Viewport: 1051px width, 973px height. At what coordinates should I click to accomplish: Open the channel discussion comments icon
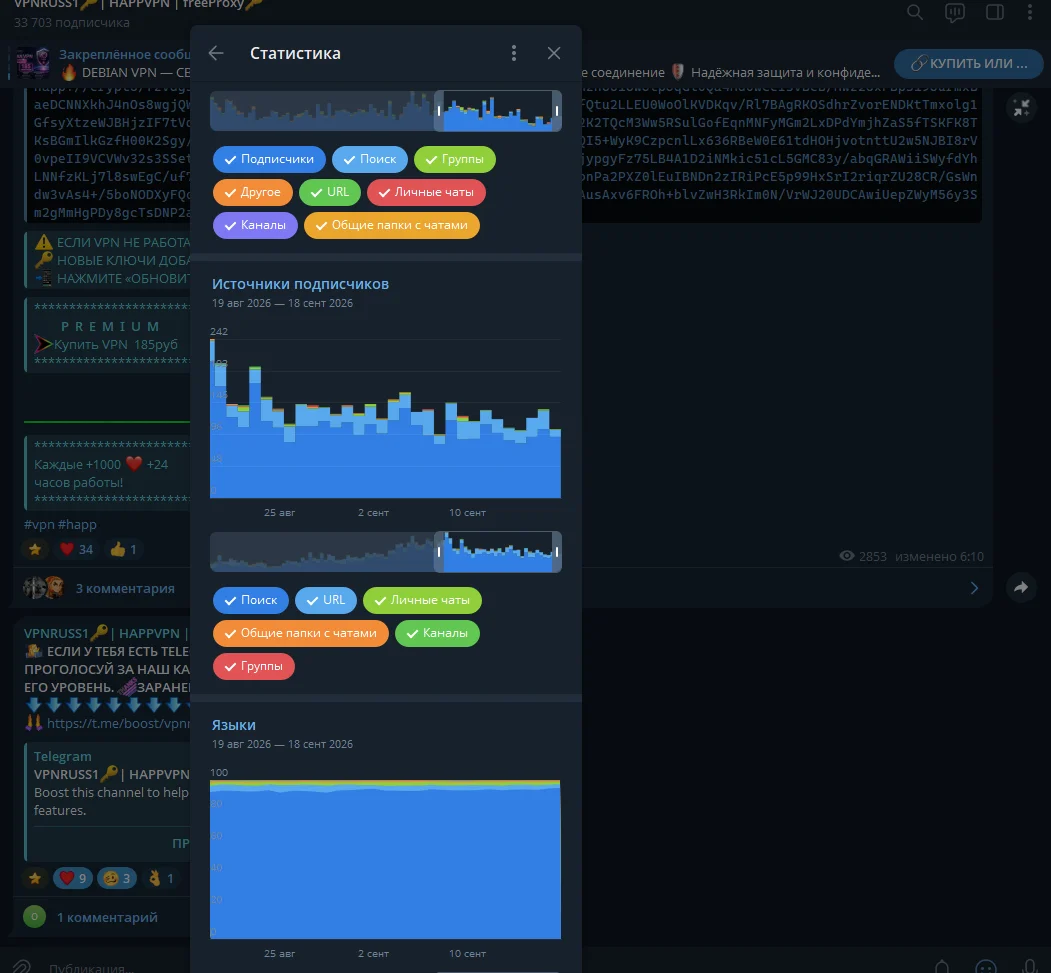click(x=954, y=12)
